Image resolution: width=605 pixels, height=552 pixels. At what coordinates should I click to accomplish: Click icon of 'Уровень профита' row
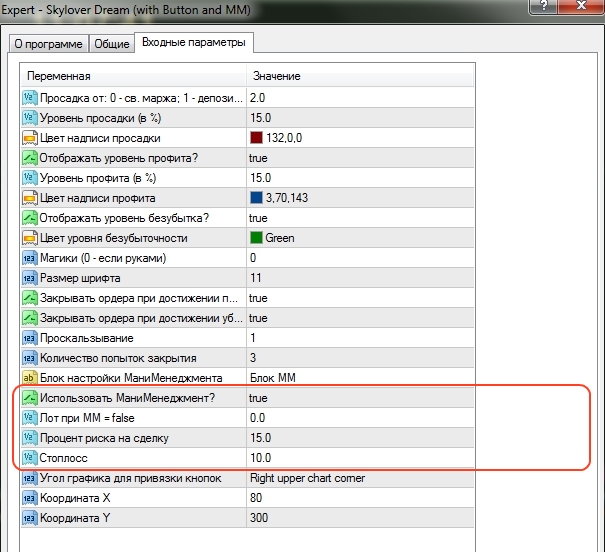click(30, 178)
